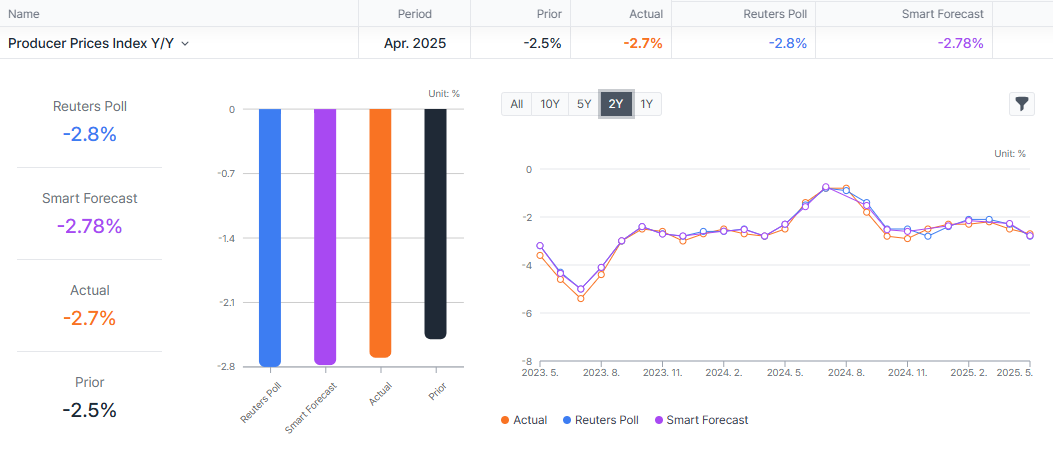Click the Apr. 2025 period cell

[415, 44]
